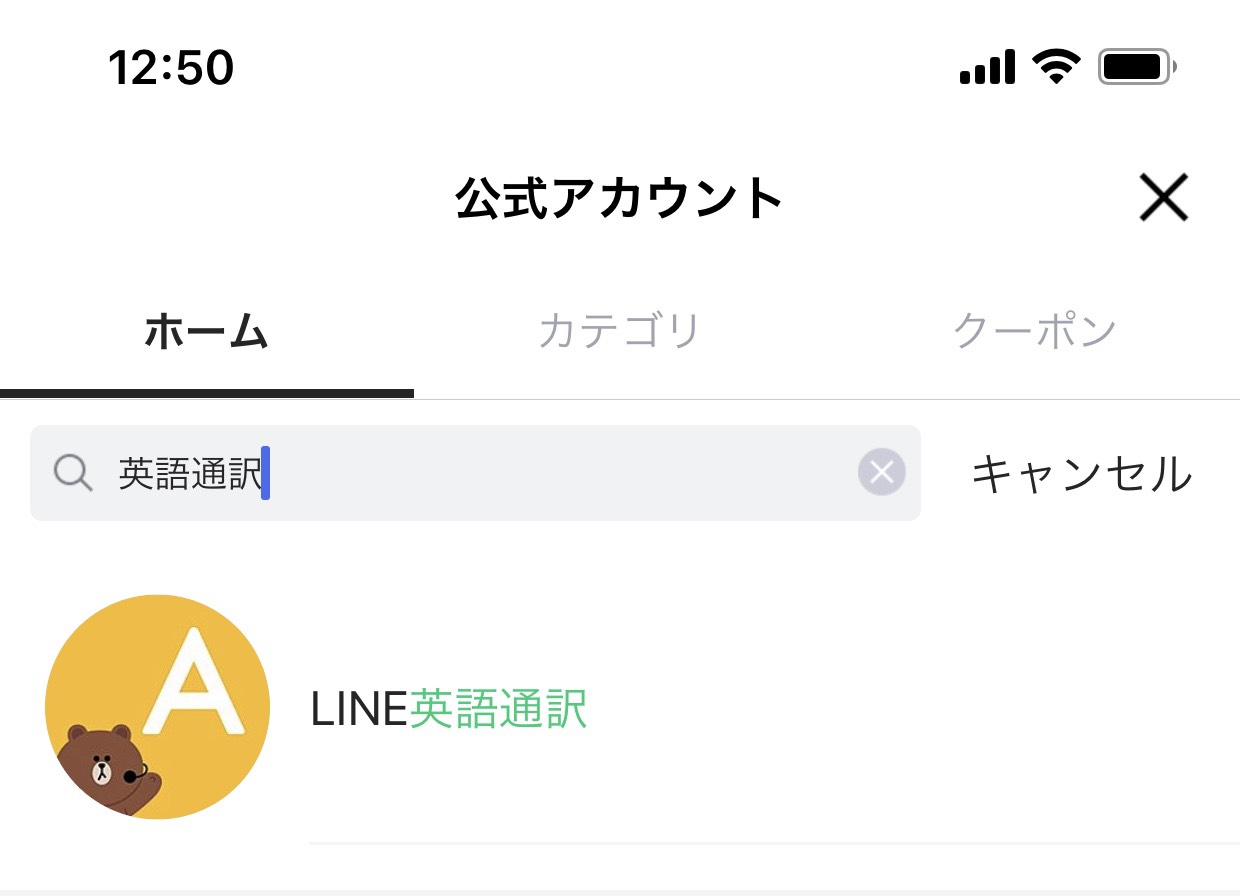1240x896 pixels.
Task: Click the green highlighted 英語通訳 result text
Action: 498,709
